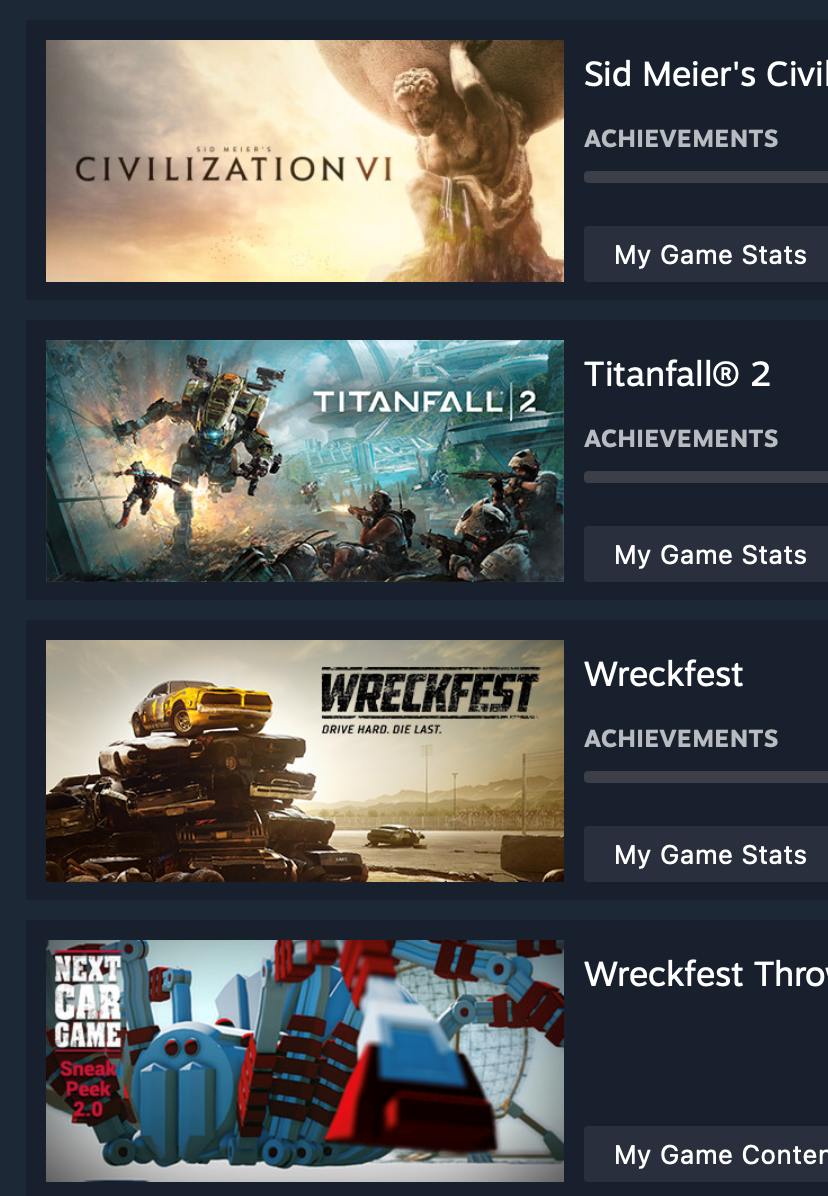Select ACHIEVEMENTS label under Civilization VI
The width and height of the screenshot is (828, 1196).
pyautogui.click(x=681, y=139)
